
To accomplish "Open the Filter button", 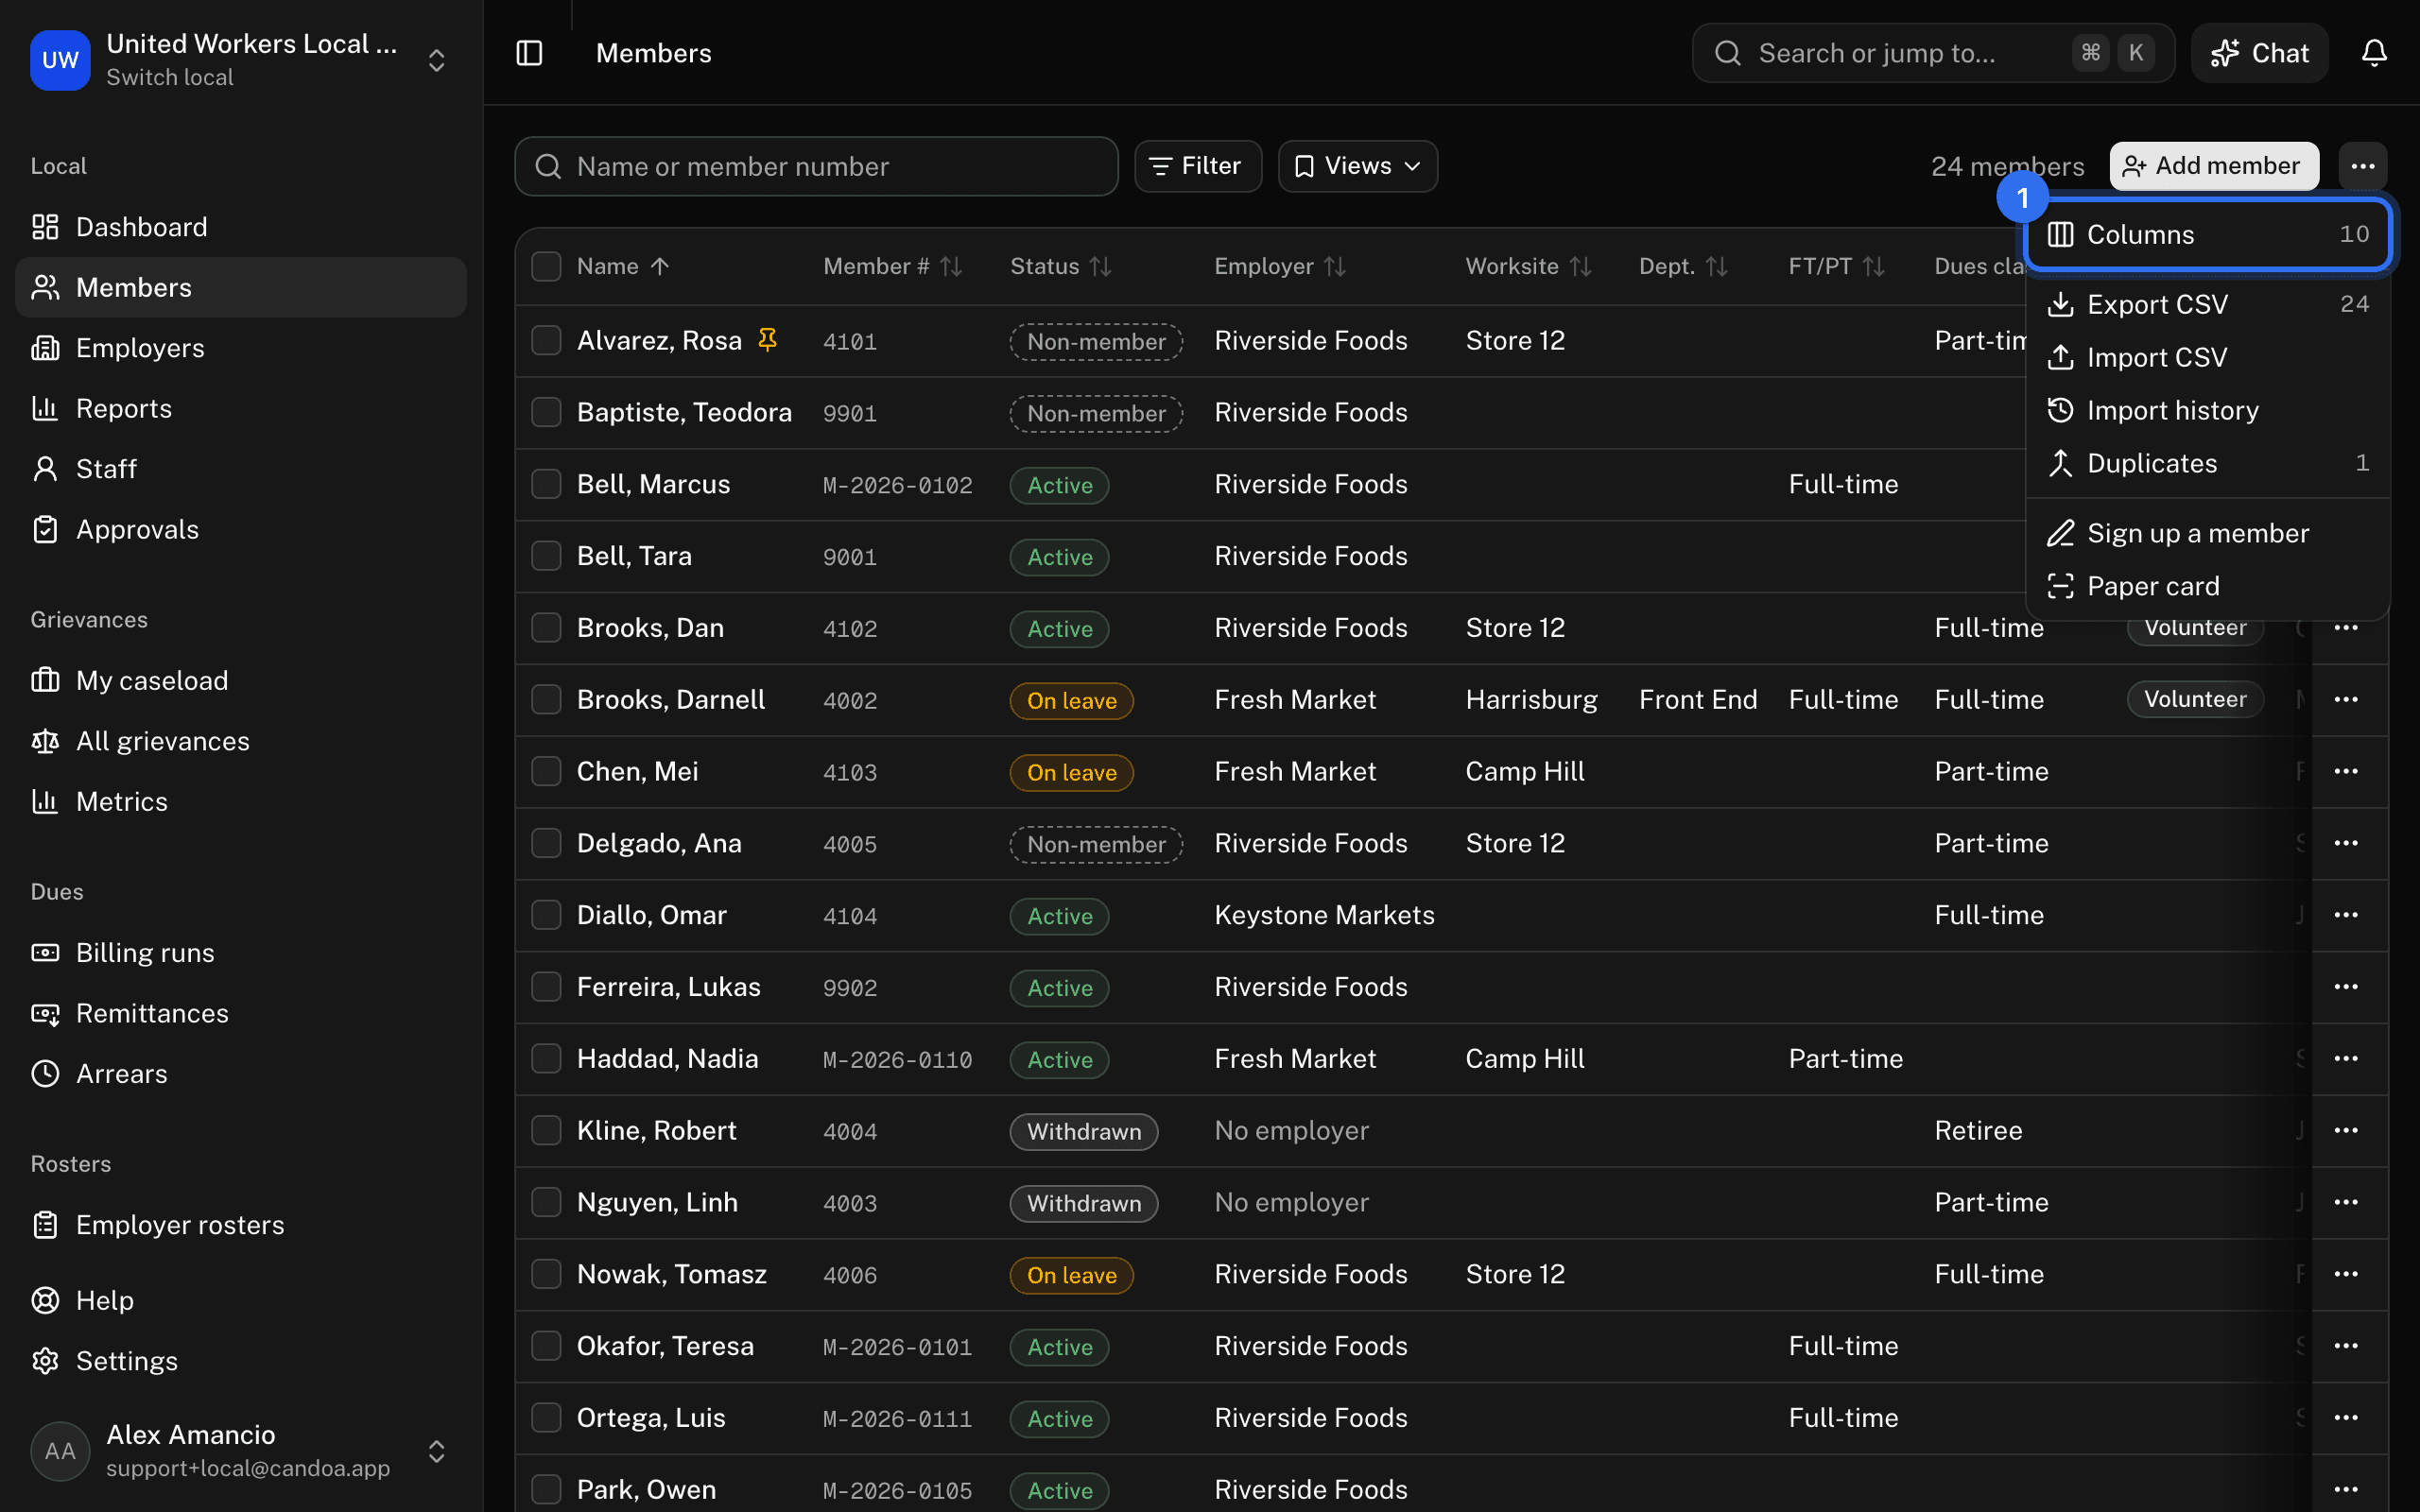I will coord(1198,166).
